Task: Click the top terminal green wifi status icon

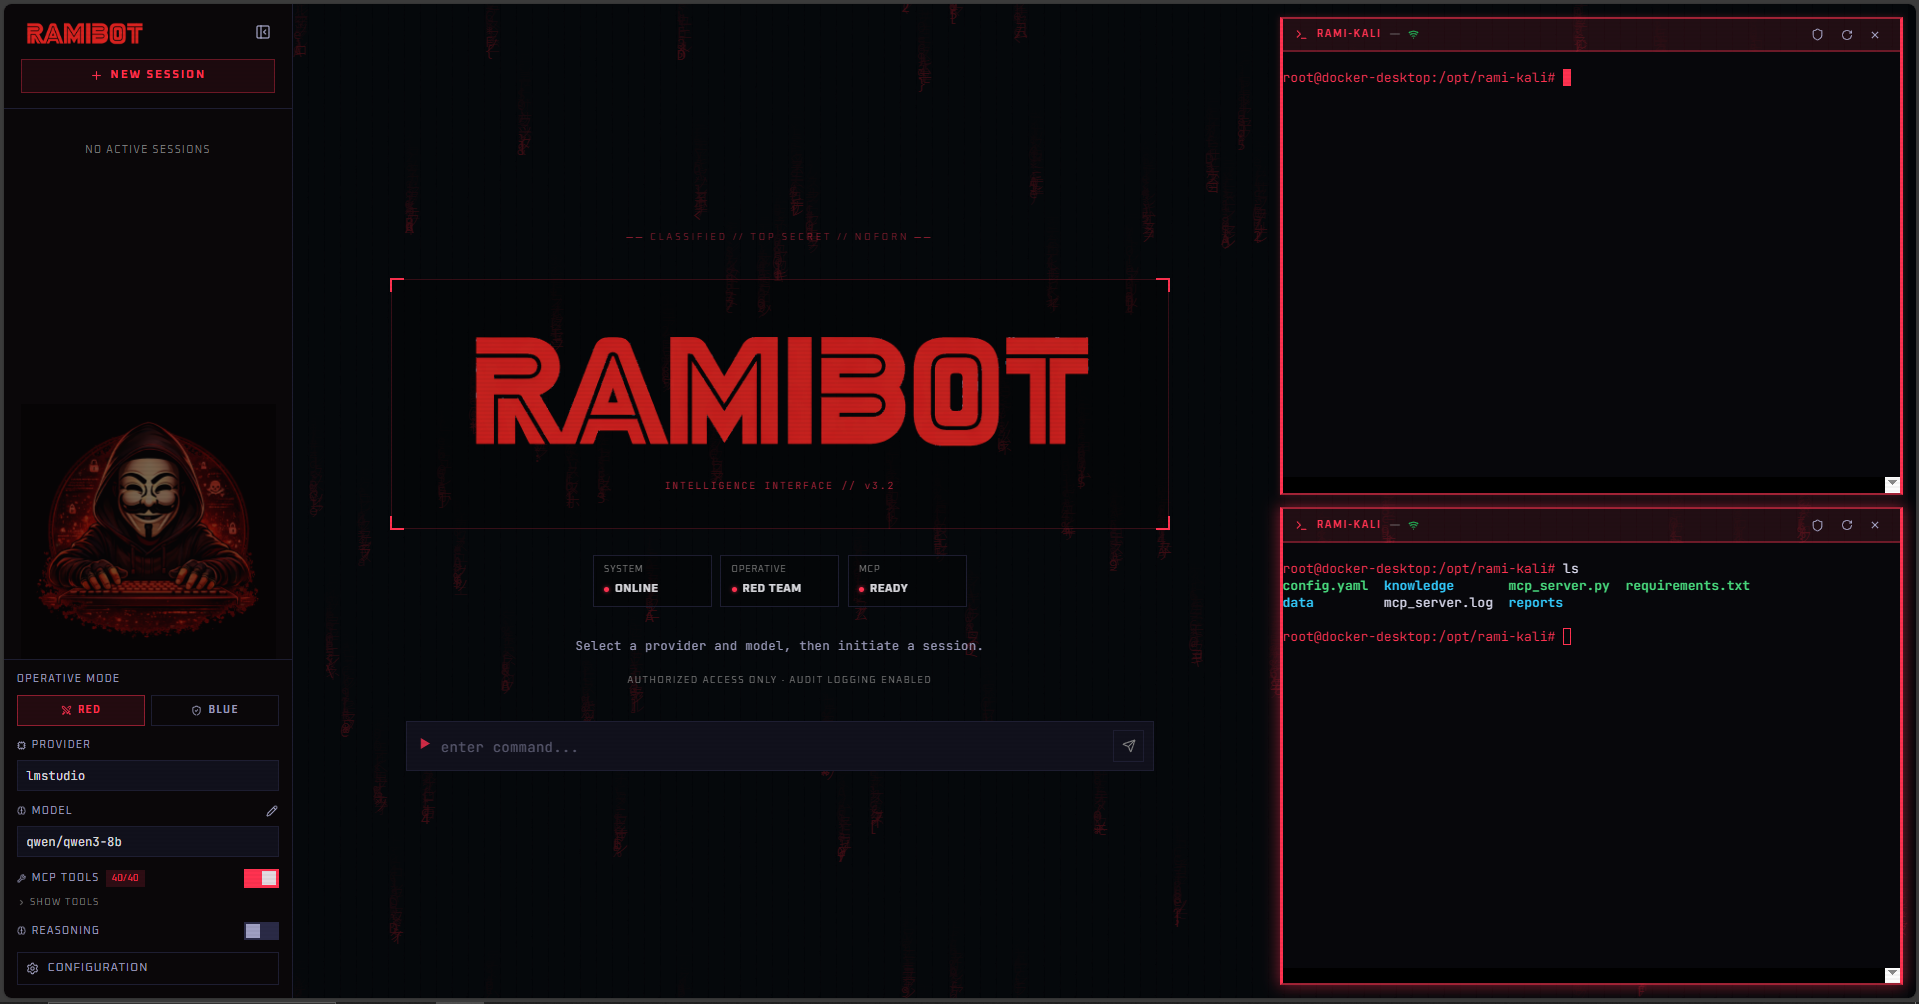Action: [x=1414, y=34]
